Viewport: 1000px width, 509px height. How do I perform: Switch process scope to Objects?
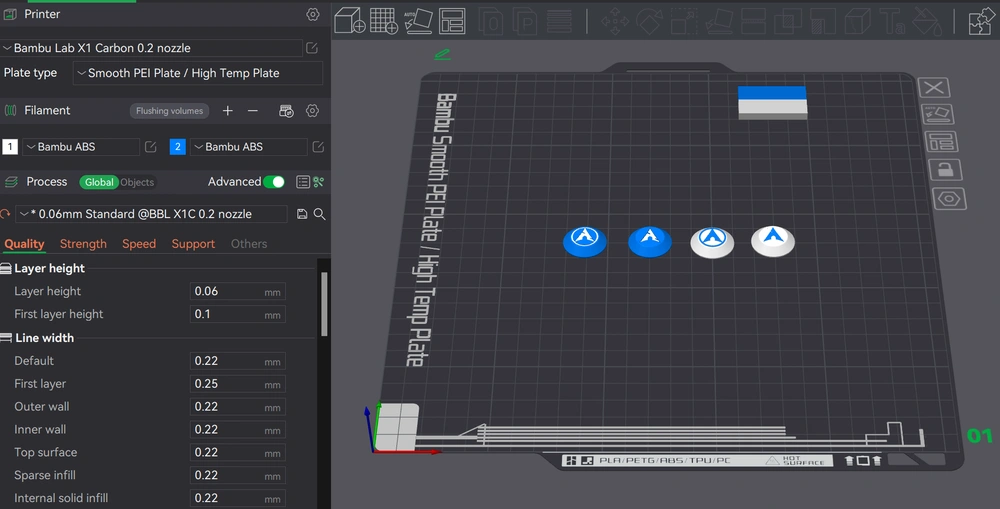[137, 183]
